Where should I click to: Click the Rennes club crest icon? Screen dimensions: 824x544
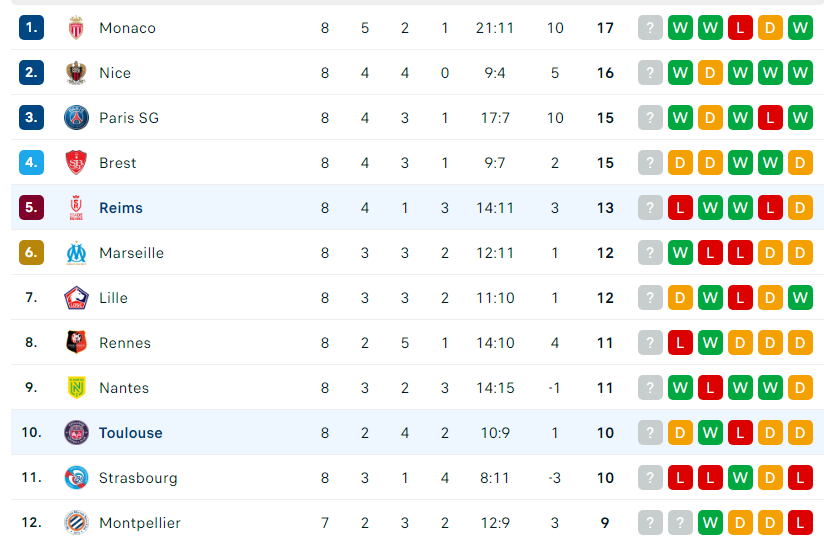pyautogui.click(x=76, y=343)
